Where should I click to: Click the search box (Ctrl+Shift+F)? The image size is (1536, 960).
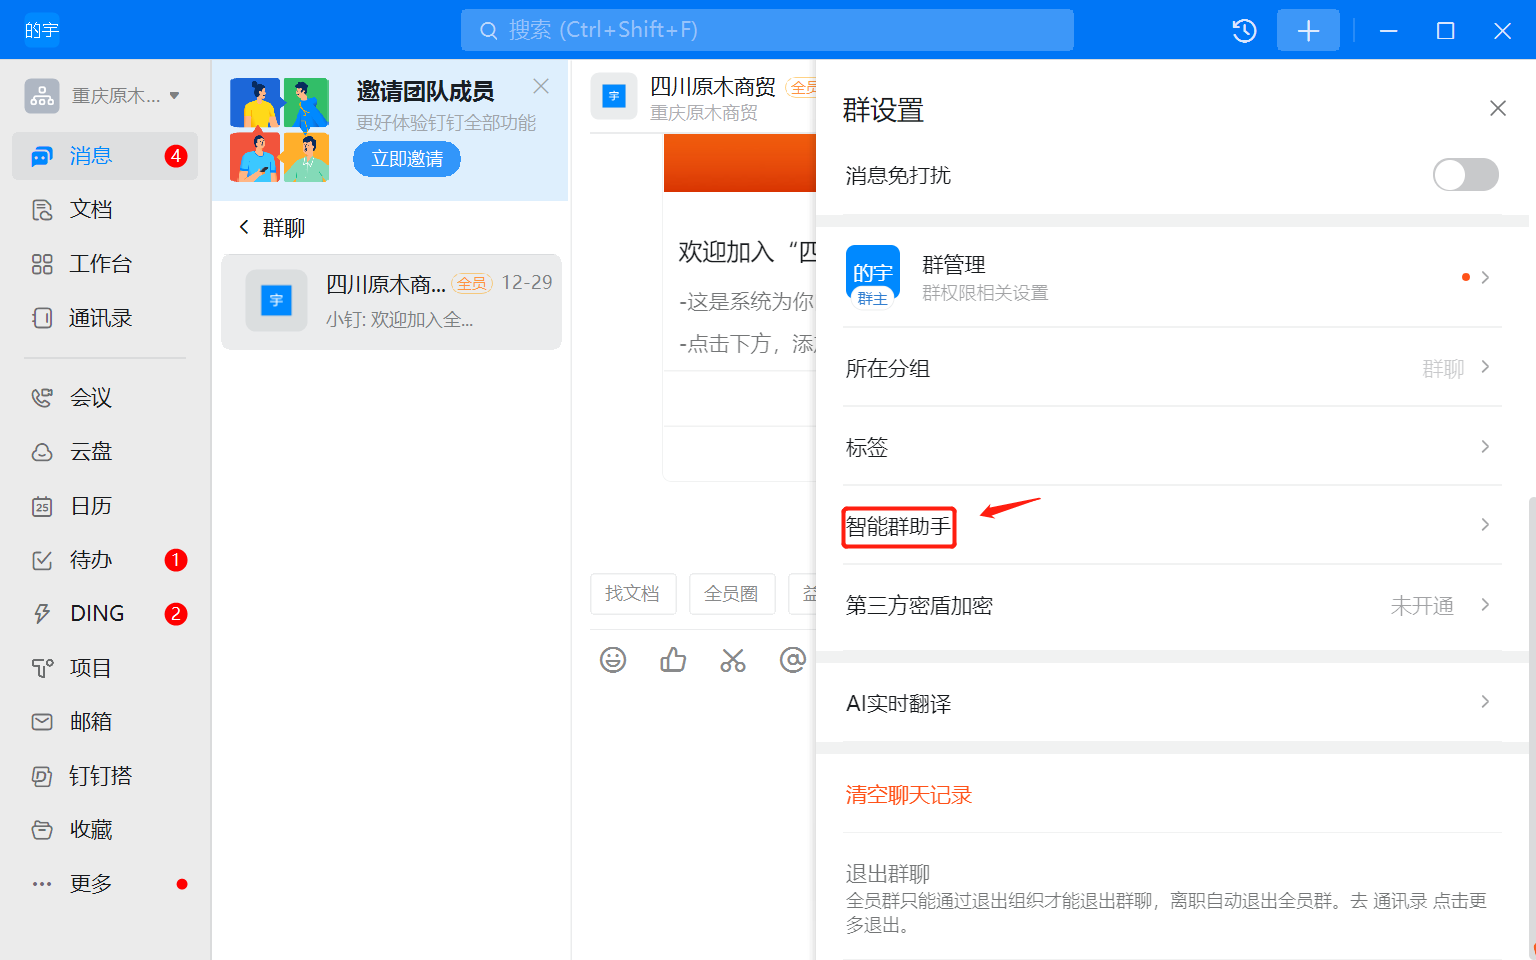point(767,30)
